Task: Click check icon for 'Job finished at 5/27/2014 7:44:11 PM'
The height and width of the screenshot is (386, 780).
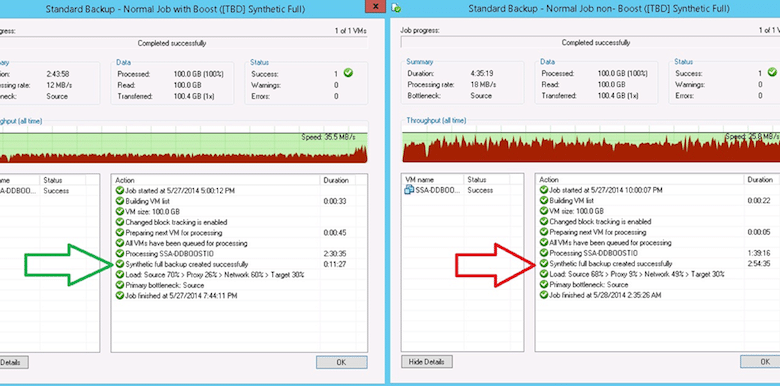Action: [119, 295]
